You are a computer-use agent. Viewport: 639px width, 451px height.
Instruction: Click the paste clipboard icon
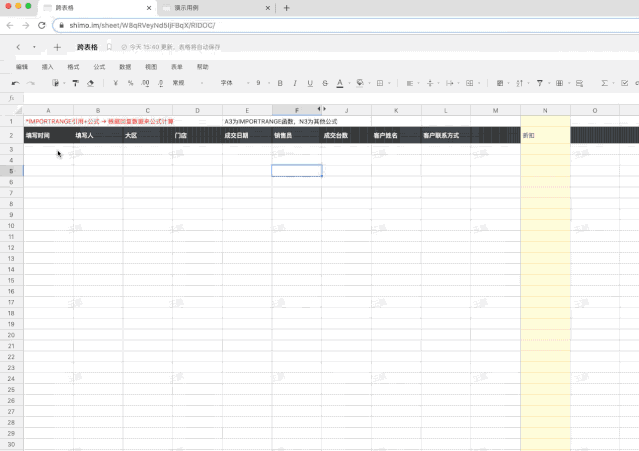55,83
